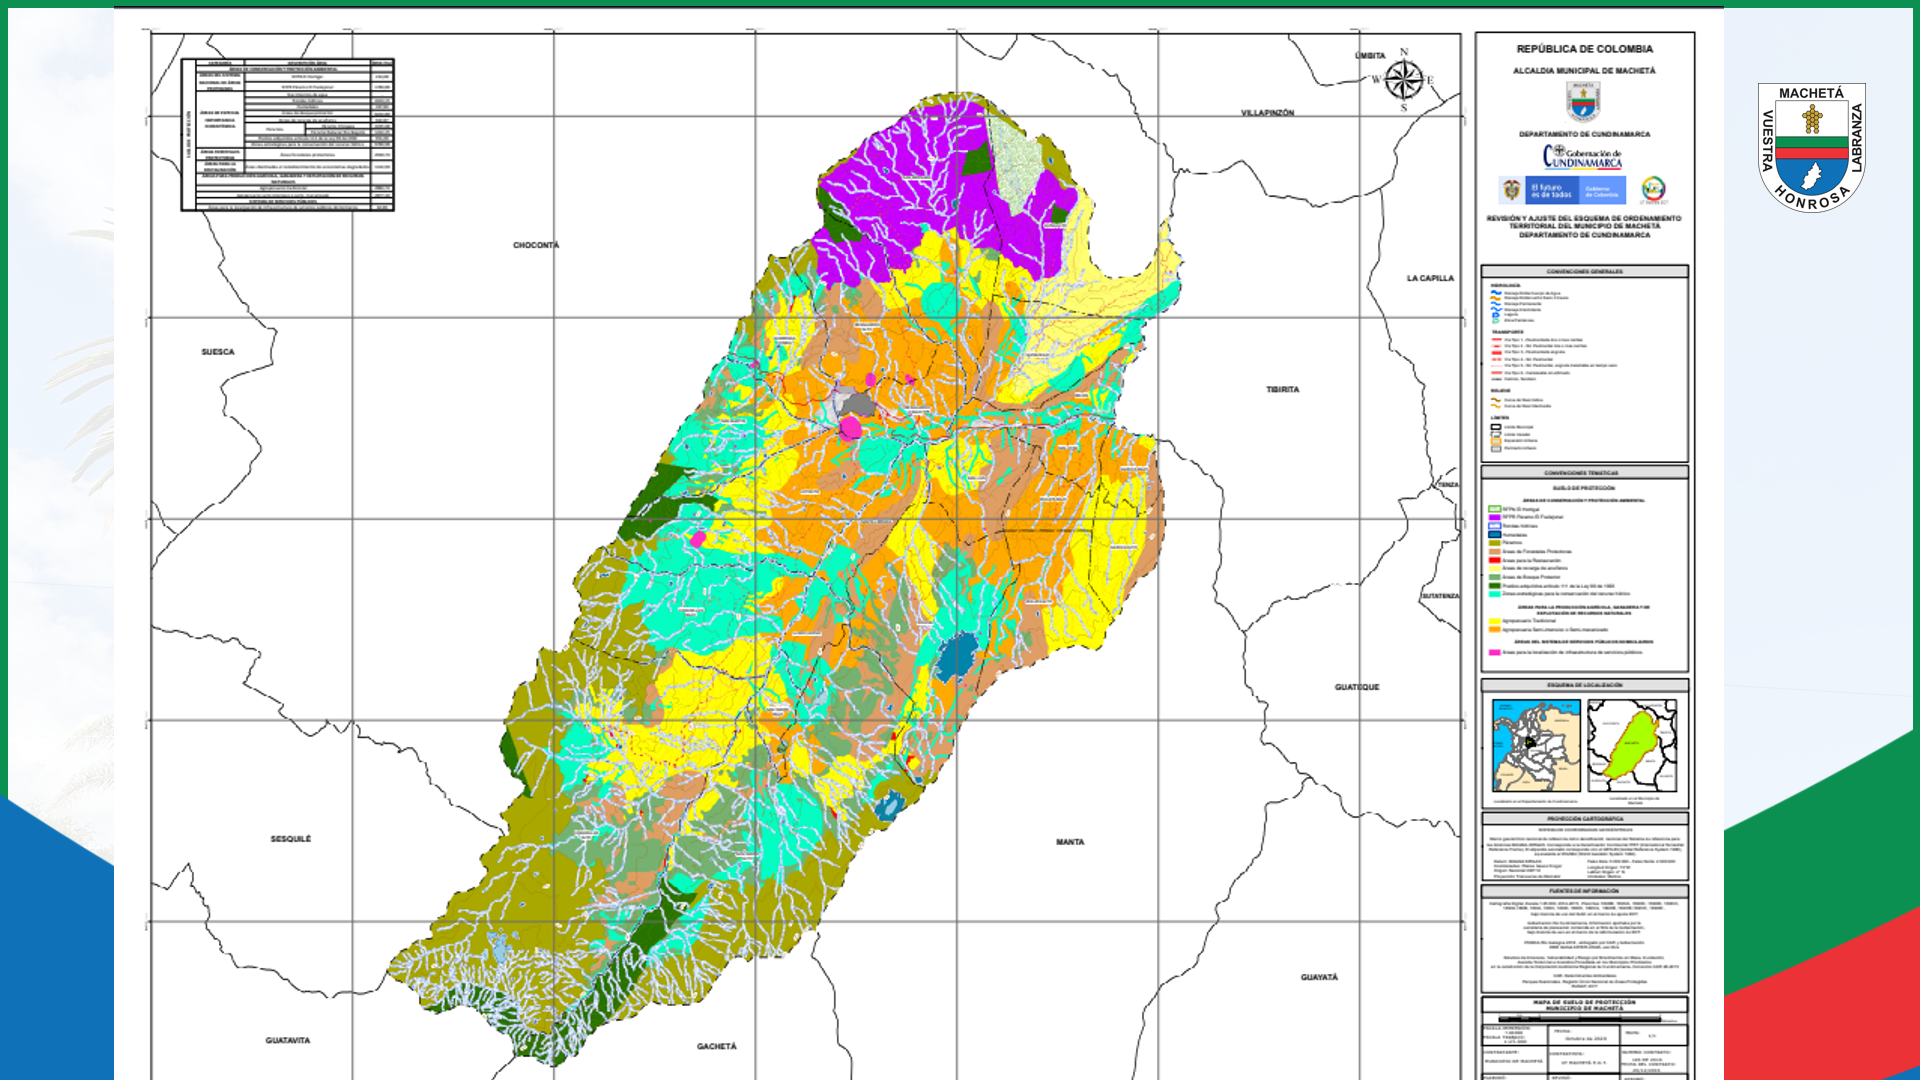
Task: Click the purple Páramo El Frailejonal legend swatch
Action: [1495, 517]
